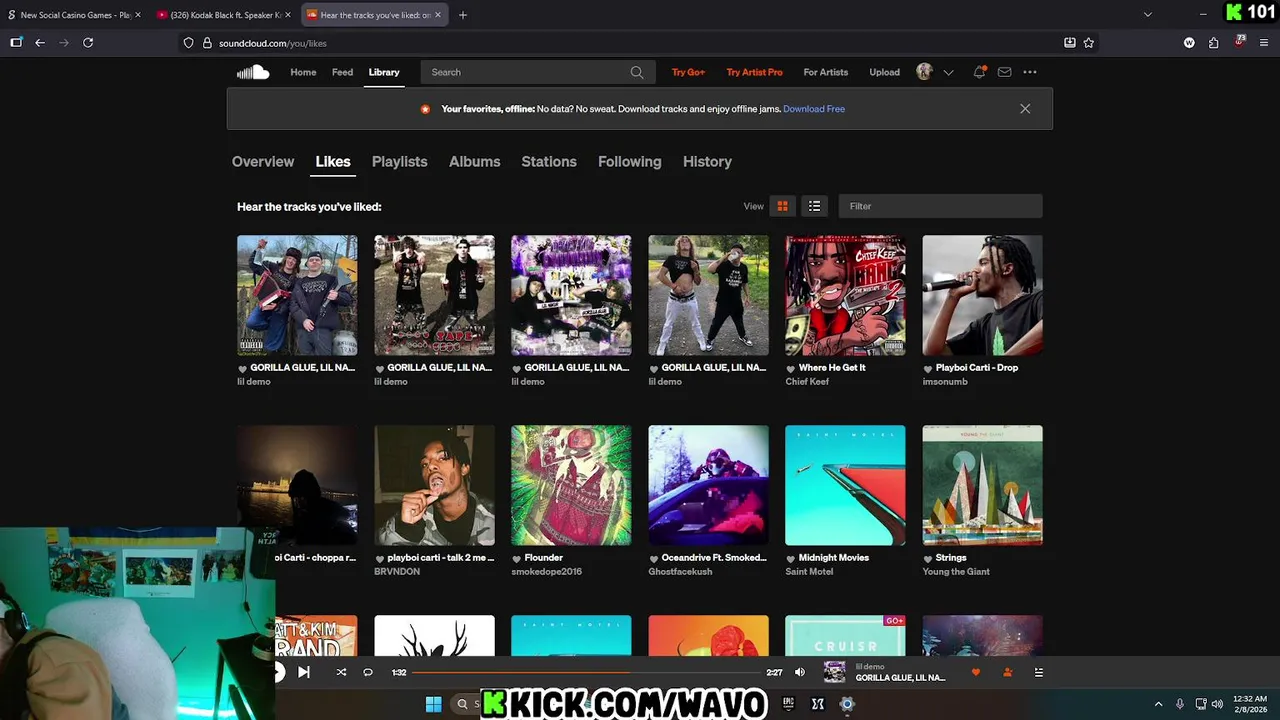Viewport: 1280px width, 720px height.
Task: Open the Windows Start menu
Action: 433,704
